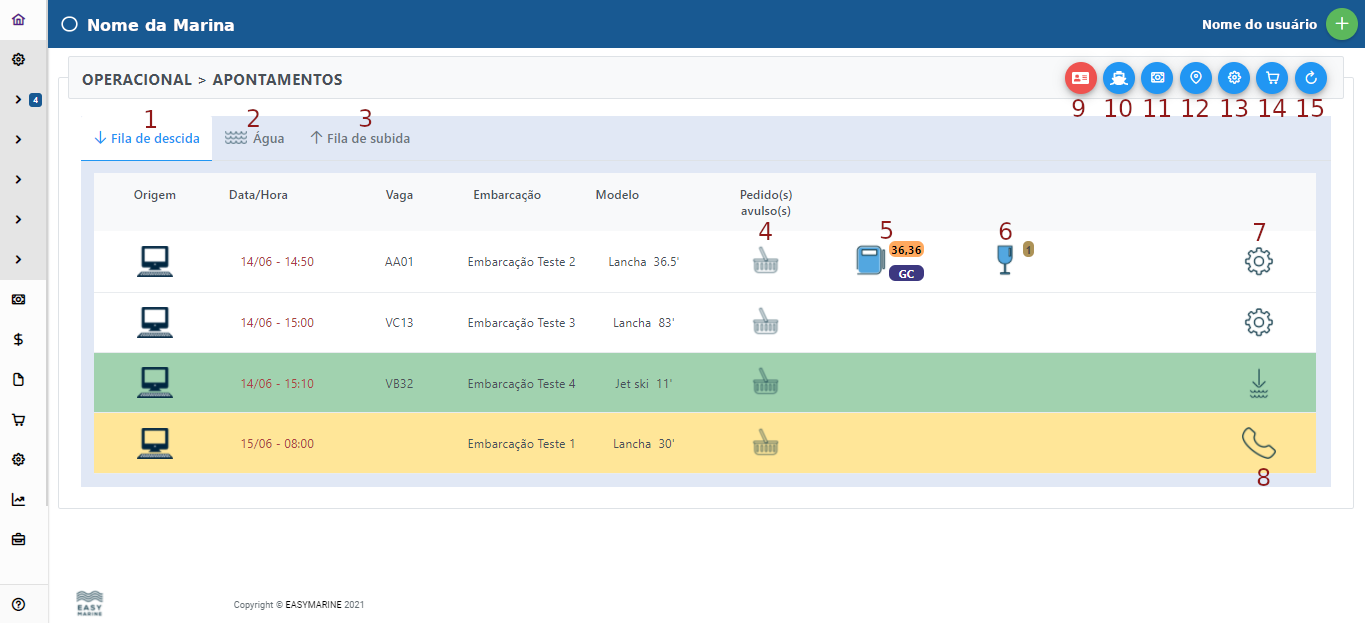Click the blue banknote button in toolbar
Screen dimensions: 1365x623
click(x=1157, y=77)
